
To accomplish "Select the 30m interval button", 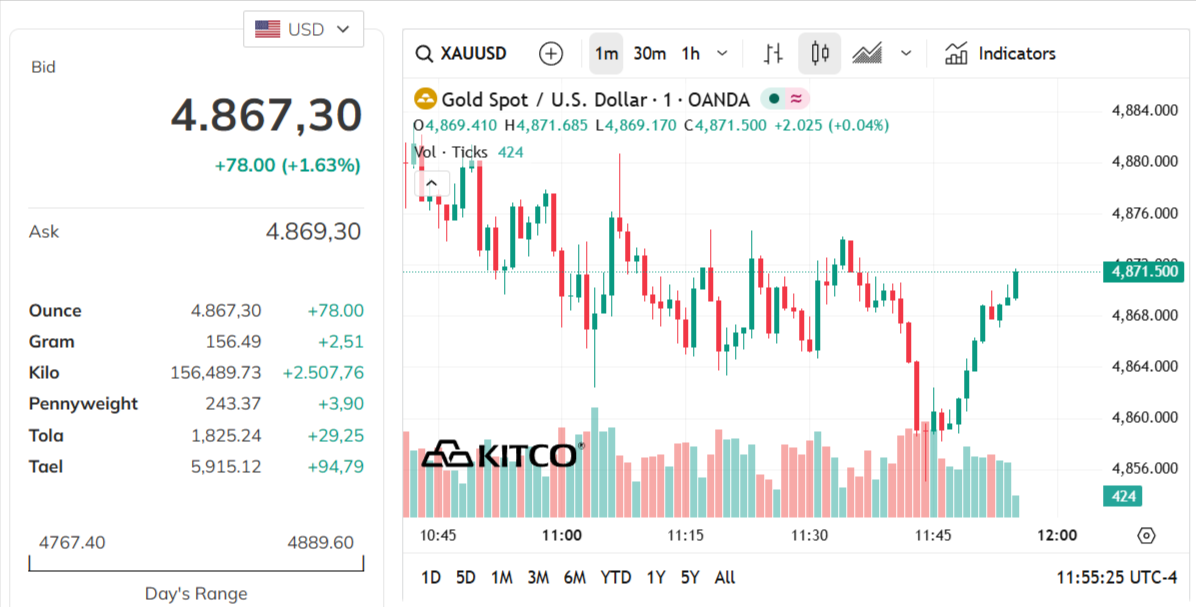I will (648, 53).
